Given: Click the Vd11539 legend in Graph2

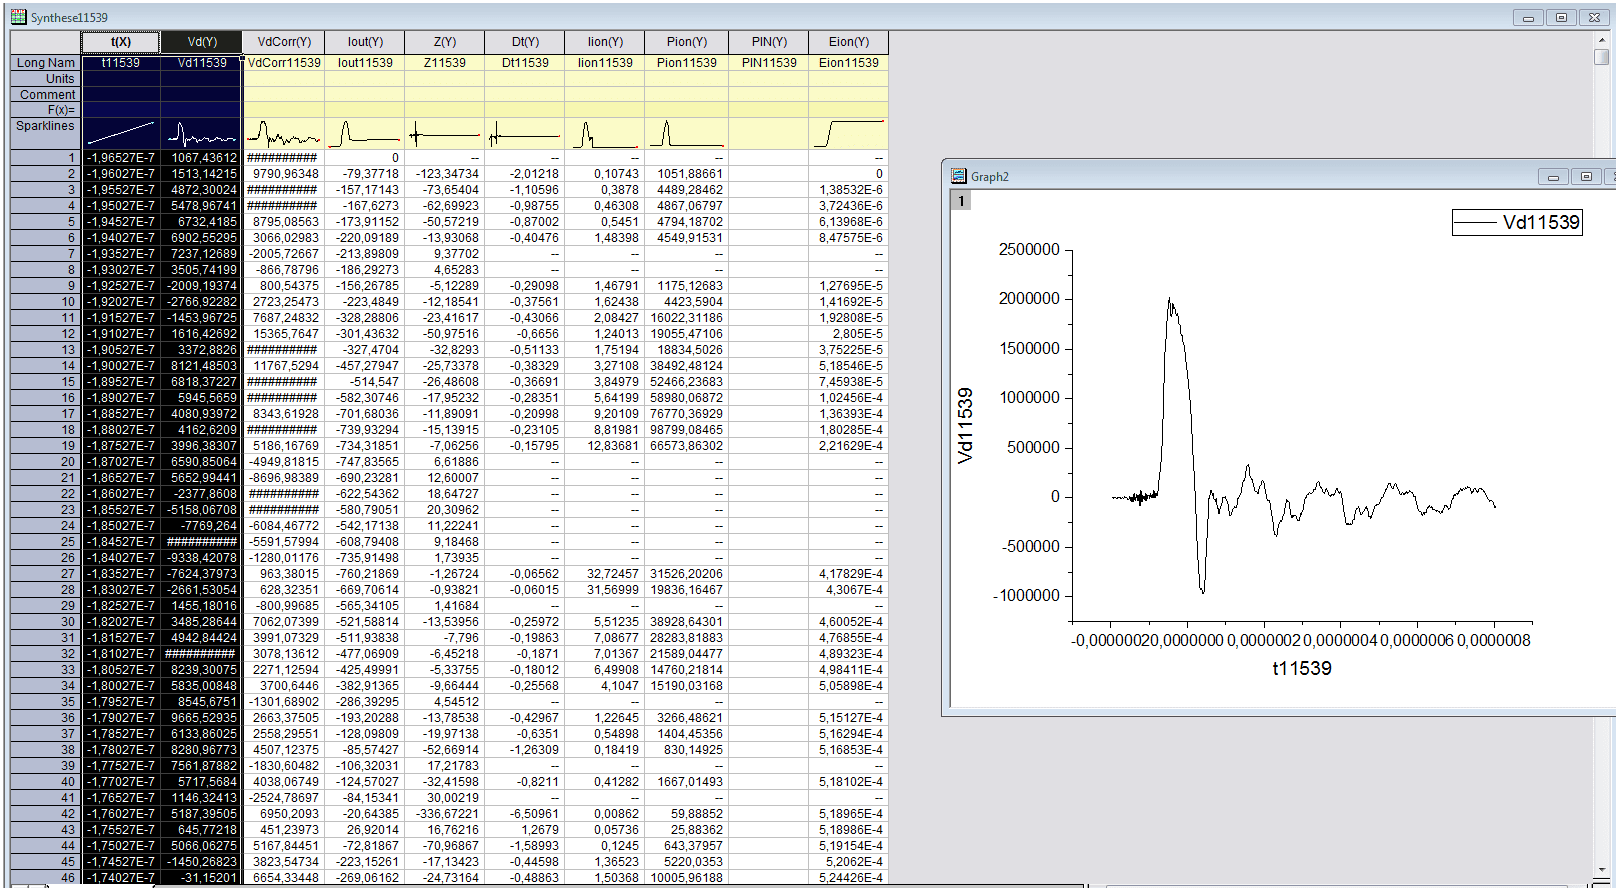Looking at the screenshot, I should pyautogui.click(x=1517, y=222).
